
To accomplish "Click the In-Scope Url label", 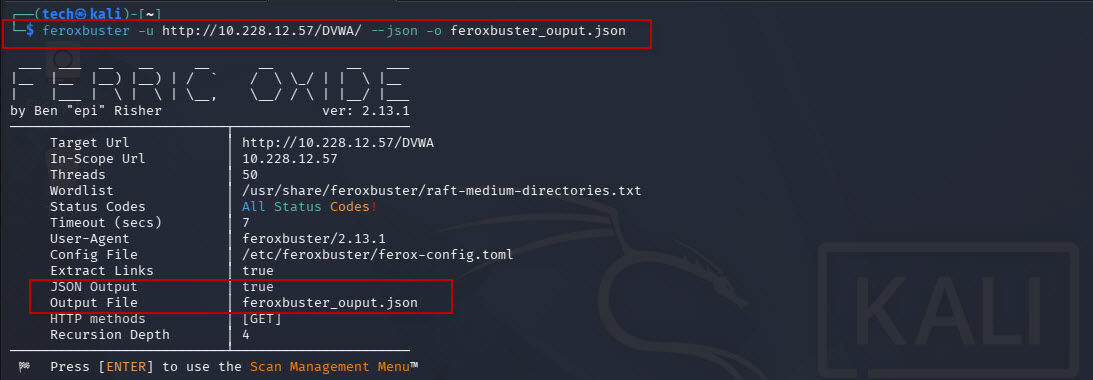I will pyautogui.click(x=98, y=159).
